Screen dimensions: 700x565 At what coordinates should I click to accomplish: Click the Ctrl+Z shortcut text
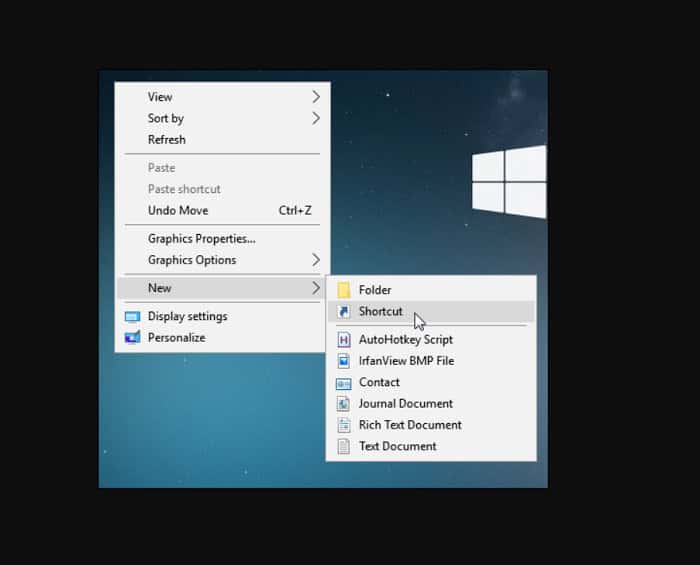(295, 210)
